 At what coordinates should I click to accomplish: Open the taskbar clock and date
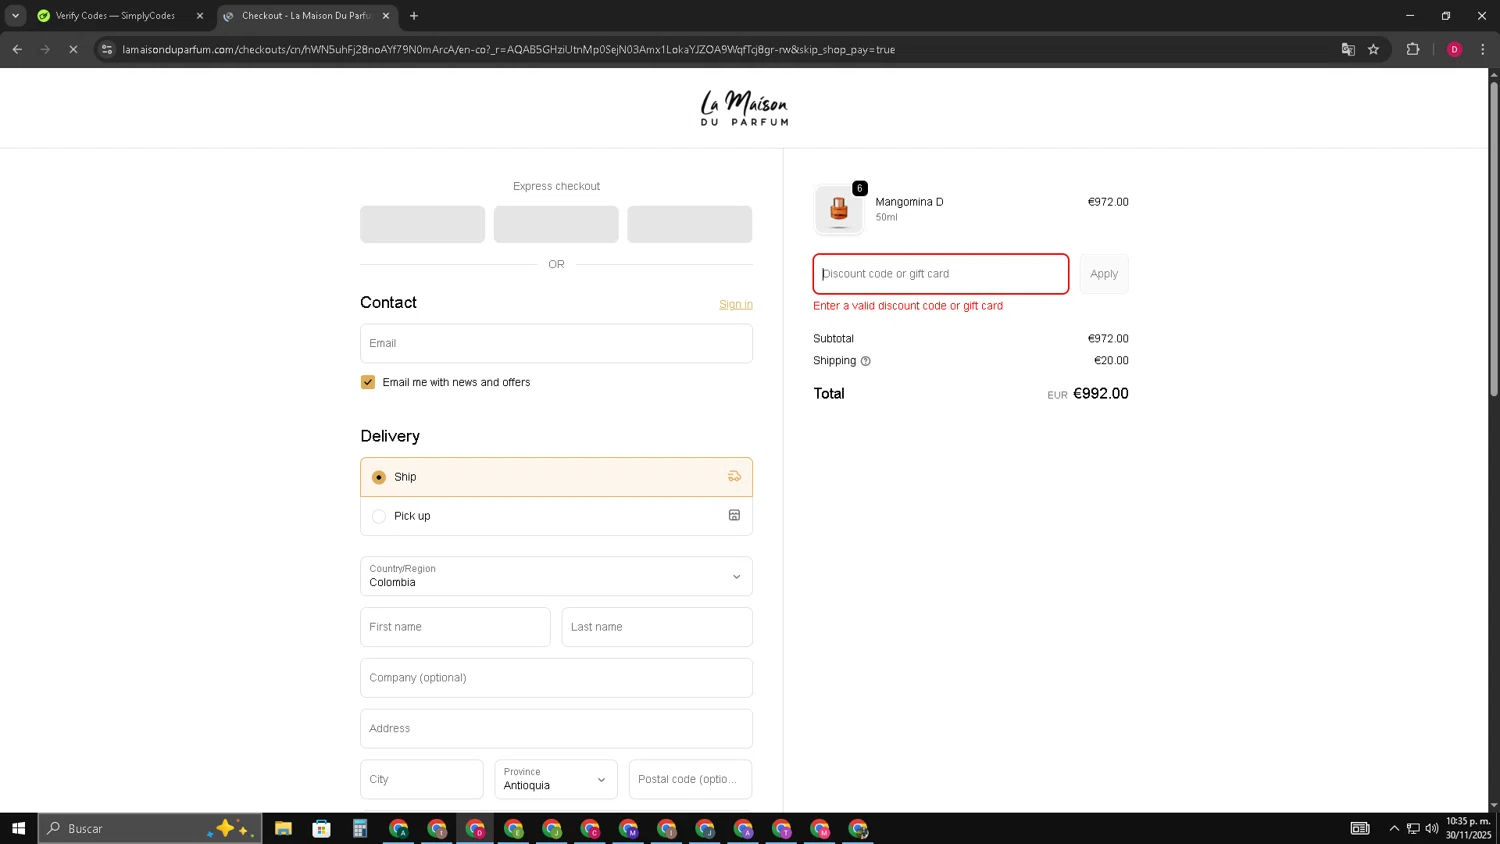pos(1468,828)
